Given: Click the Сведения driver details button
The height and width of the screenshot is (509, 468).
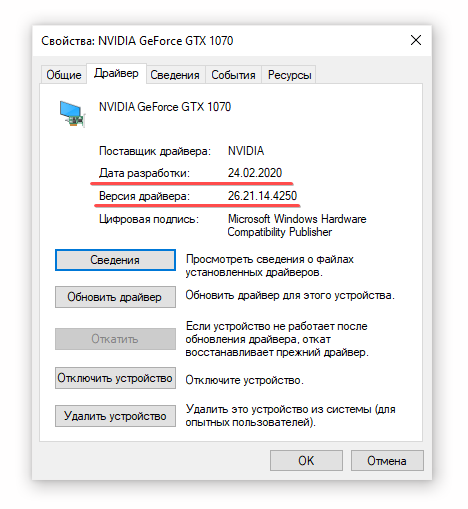Looking at the screenshot, I should tap(115, 260).
